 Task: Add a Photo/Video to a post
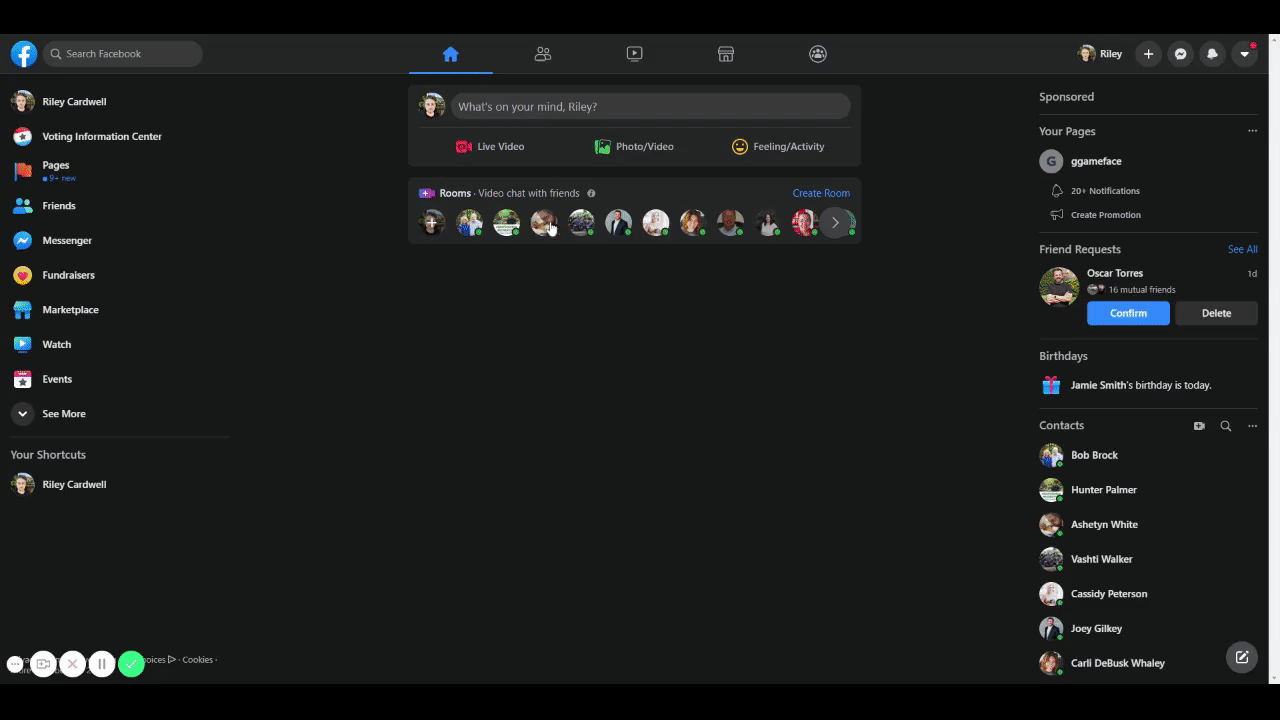(x=634, y=146)
